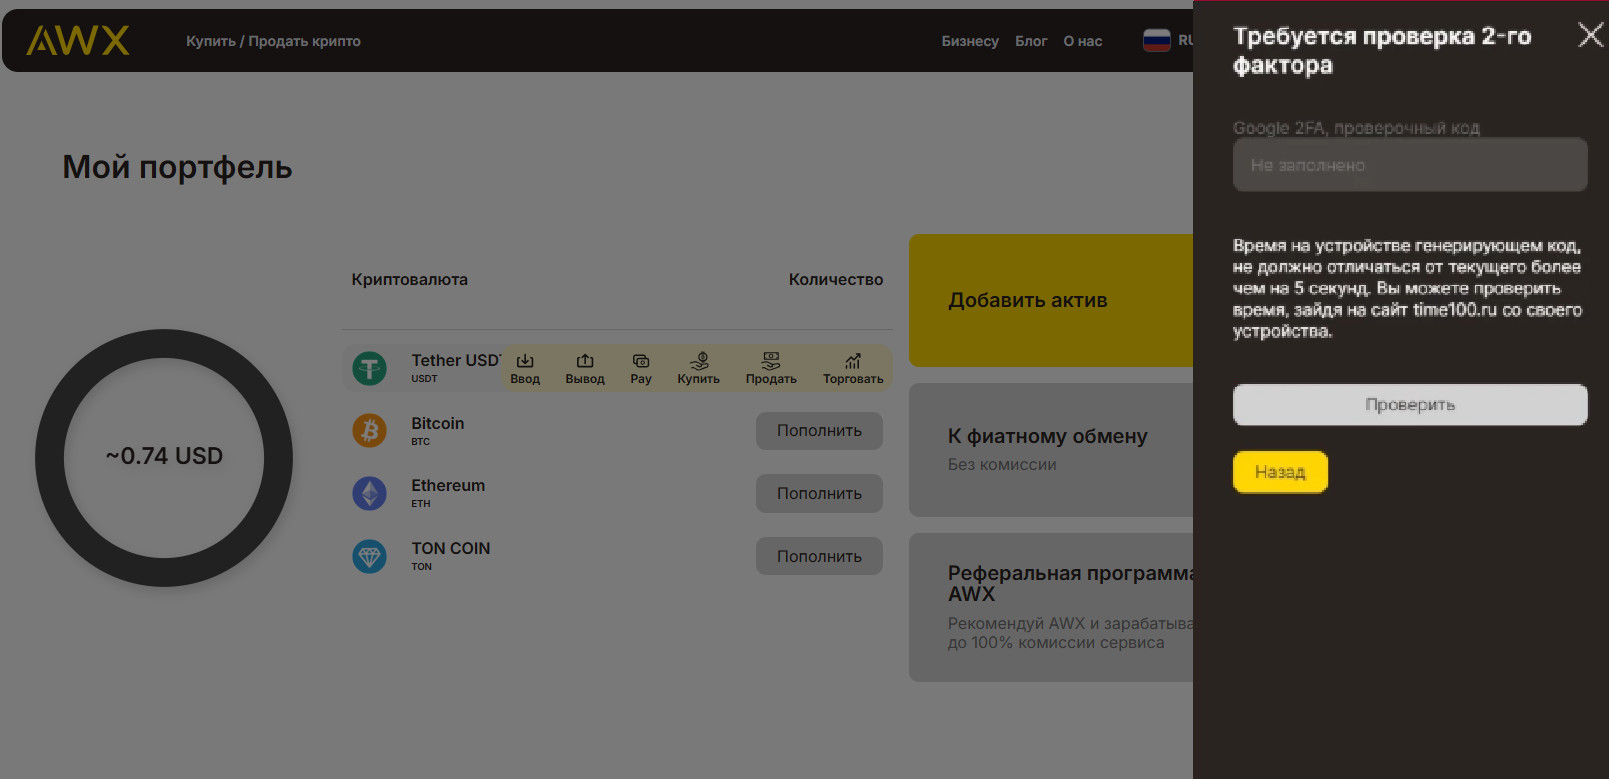Select the Ethereum coin icon
The image size is (1609, 779).
coord(370,493)
